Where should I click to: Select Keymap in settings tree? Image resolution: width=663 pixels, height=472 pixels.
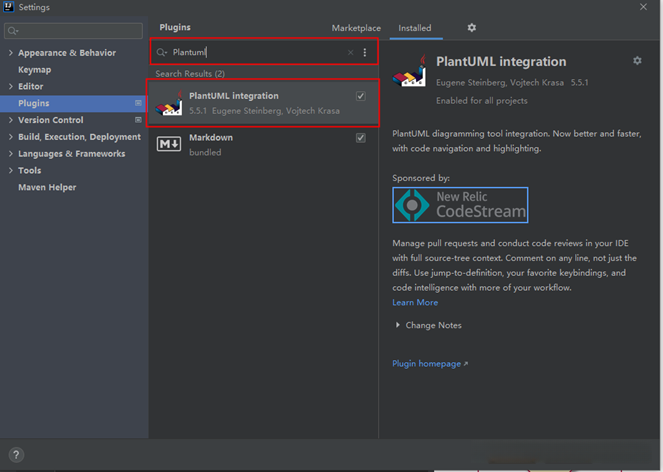pyautogui.click(x=35, y=70)
